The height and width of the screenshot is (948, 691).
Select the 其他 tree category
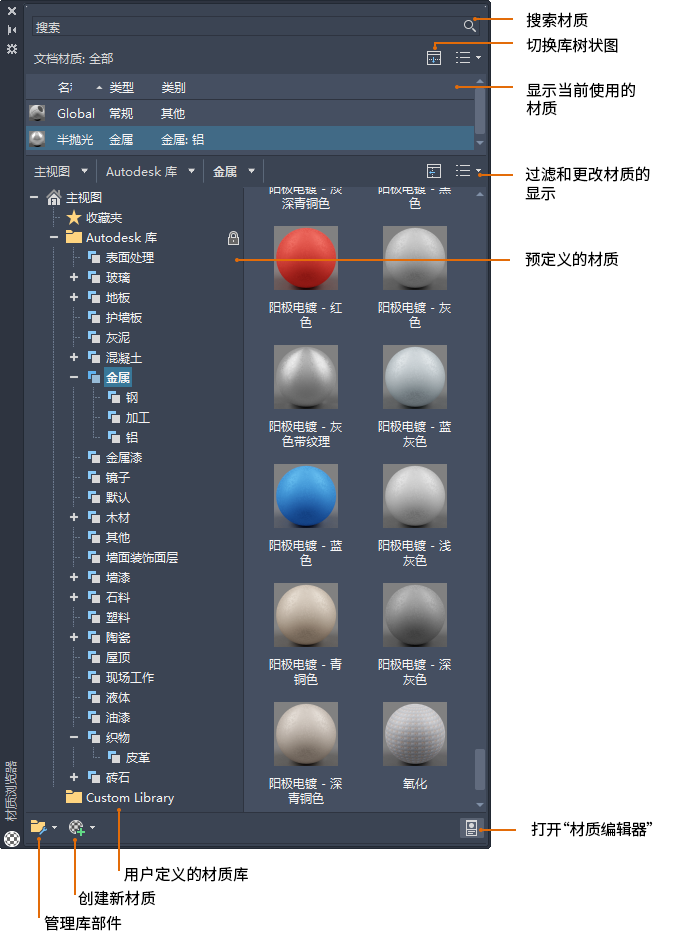coord(109,537)
